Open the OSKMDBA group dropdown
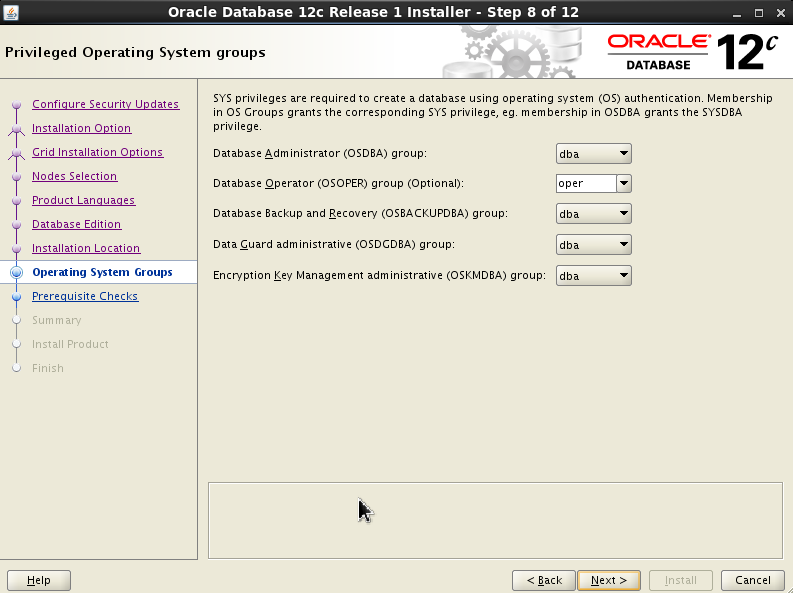Image resolution: width=793 pixels, height=593 pixels. 593,276
